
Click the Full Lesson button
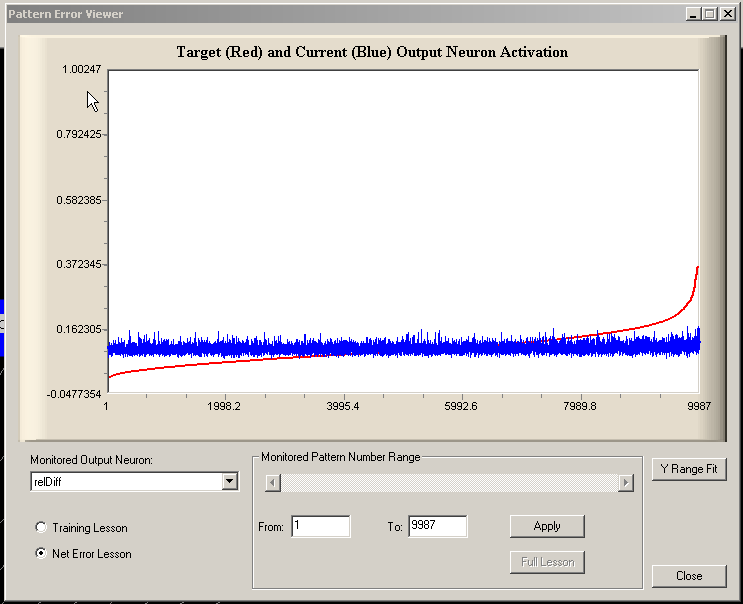pos(547,562)
